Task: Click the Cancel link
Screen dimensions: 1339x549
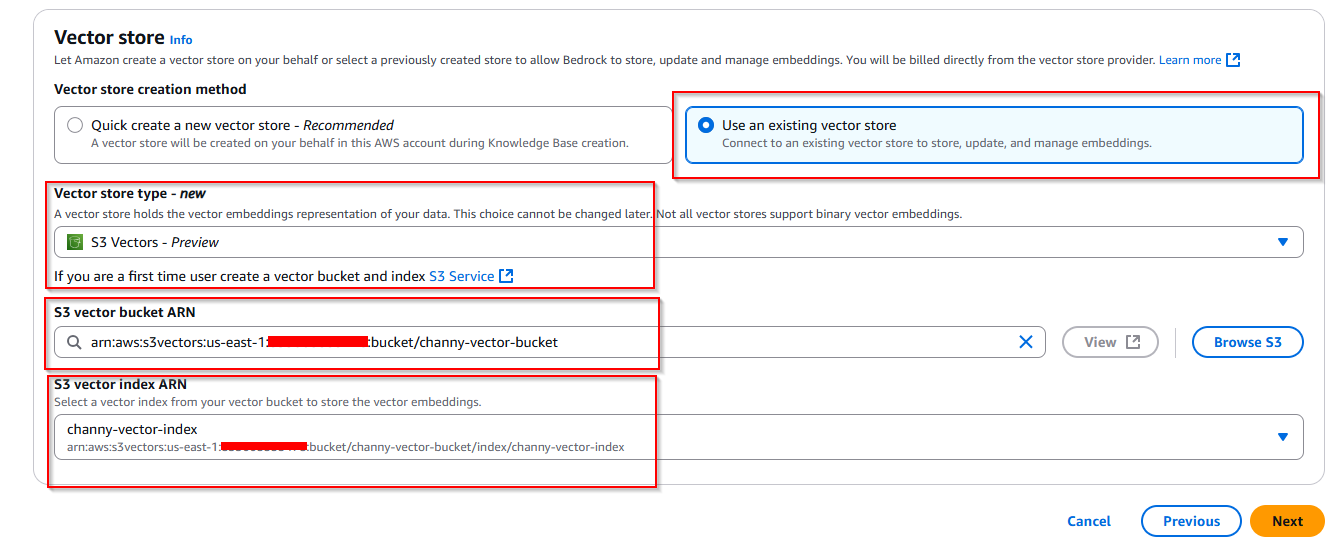Action: tap(1089, 521)
